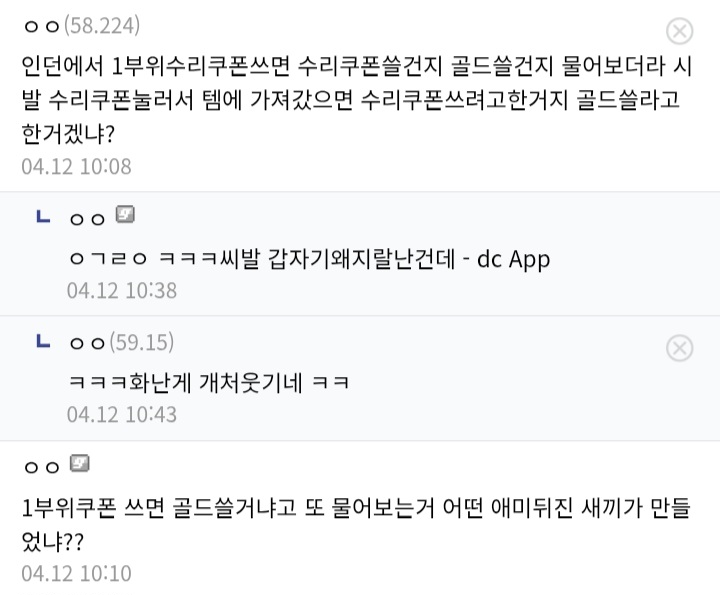Click the delete X icon on the 58.224 comment

point(679,31)
